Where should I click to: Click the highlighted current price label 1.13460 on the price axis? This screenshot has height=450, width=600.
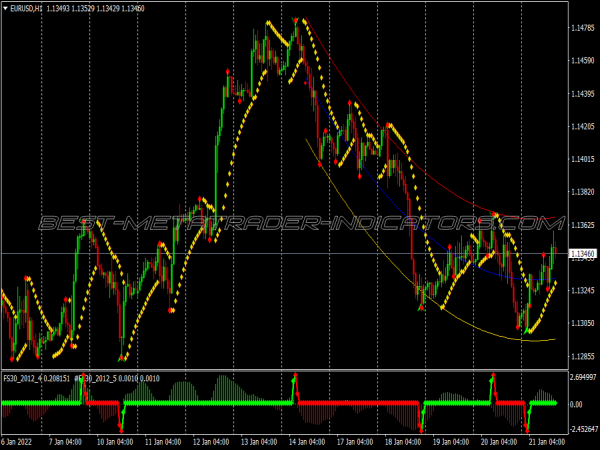click(583, 254)
